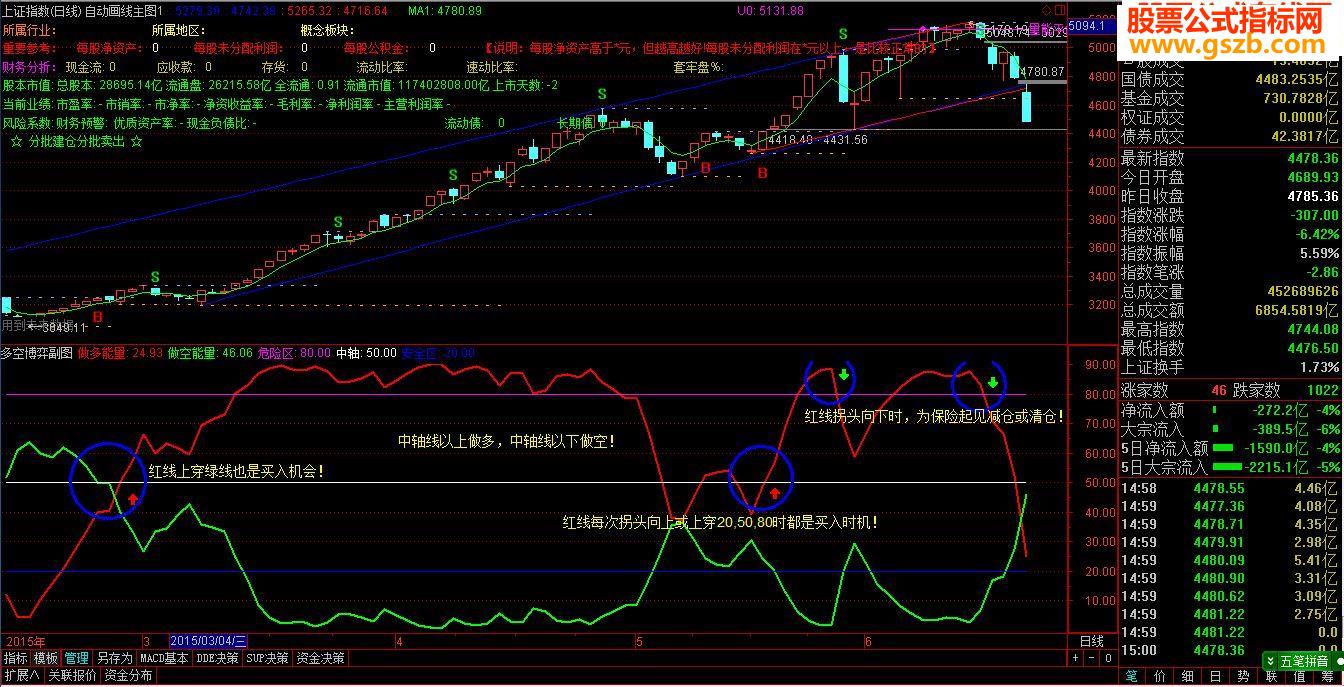Click the 危险区: 80.00 legend value
The height and width of the screenshot is (687, 1344).
294,353
